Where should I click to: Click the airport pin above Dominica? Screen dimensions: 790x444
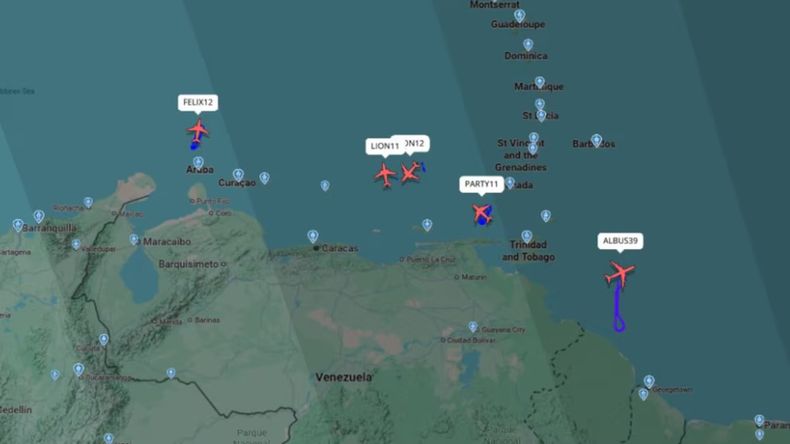[528, 45]
